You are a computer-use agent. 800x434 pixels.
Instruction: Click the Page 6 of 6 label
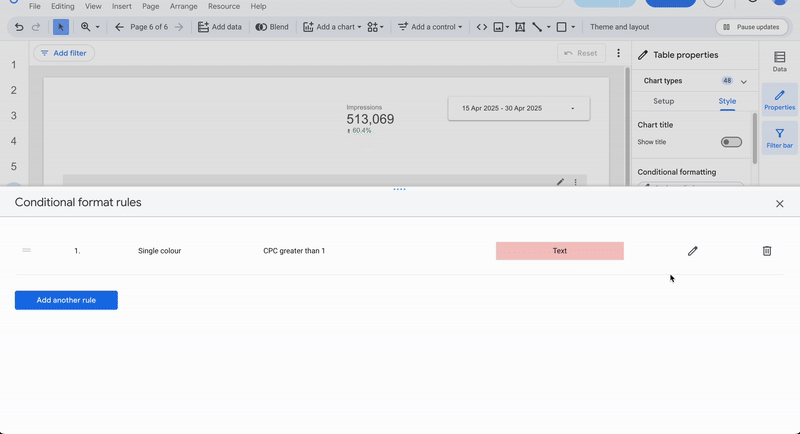click(x=149, y=27)
